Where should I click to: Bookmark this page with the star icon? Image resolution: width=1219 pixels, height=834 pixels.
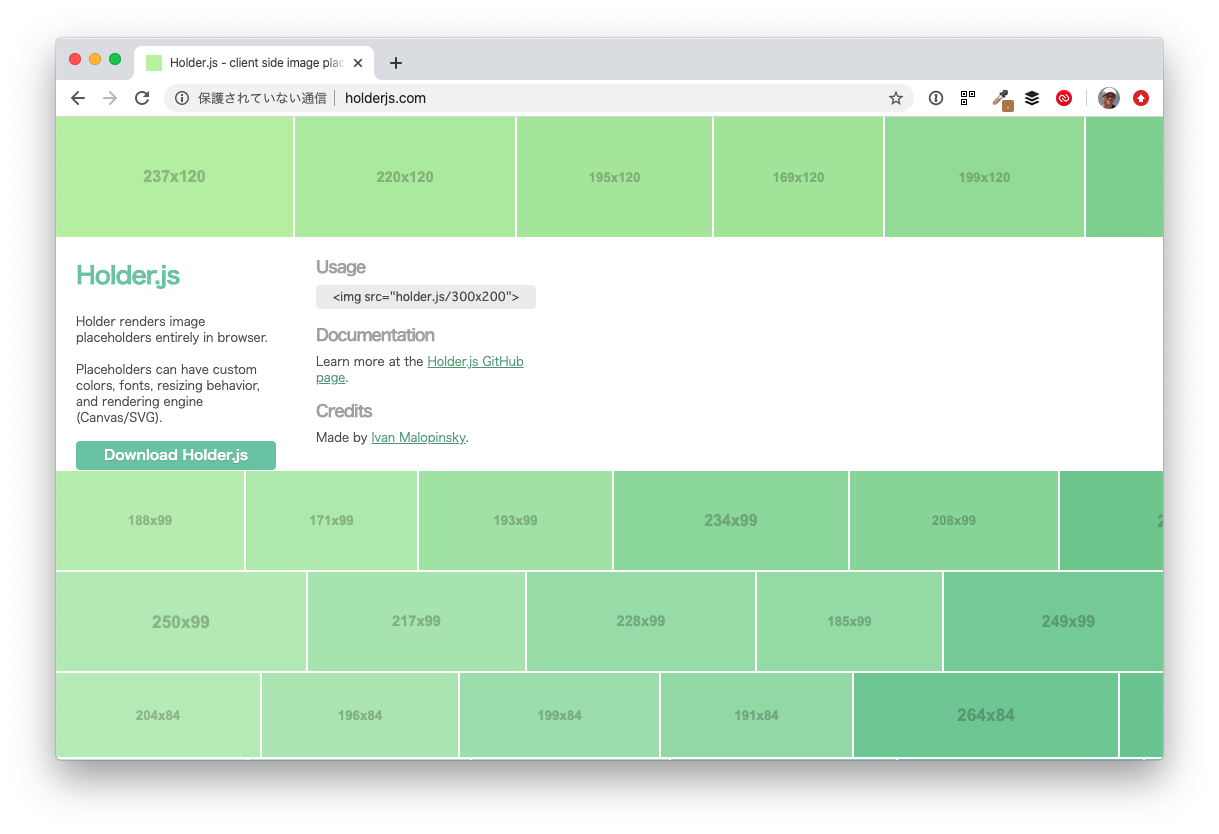click(896, 98)
